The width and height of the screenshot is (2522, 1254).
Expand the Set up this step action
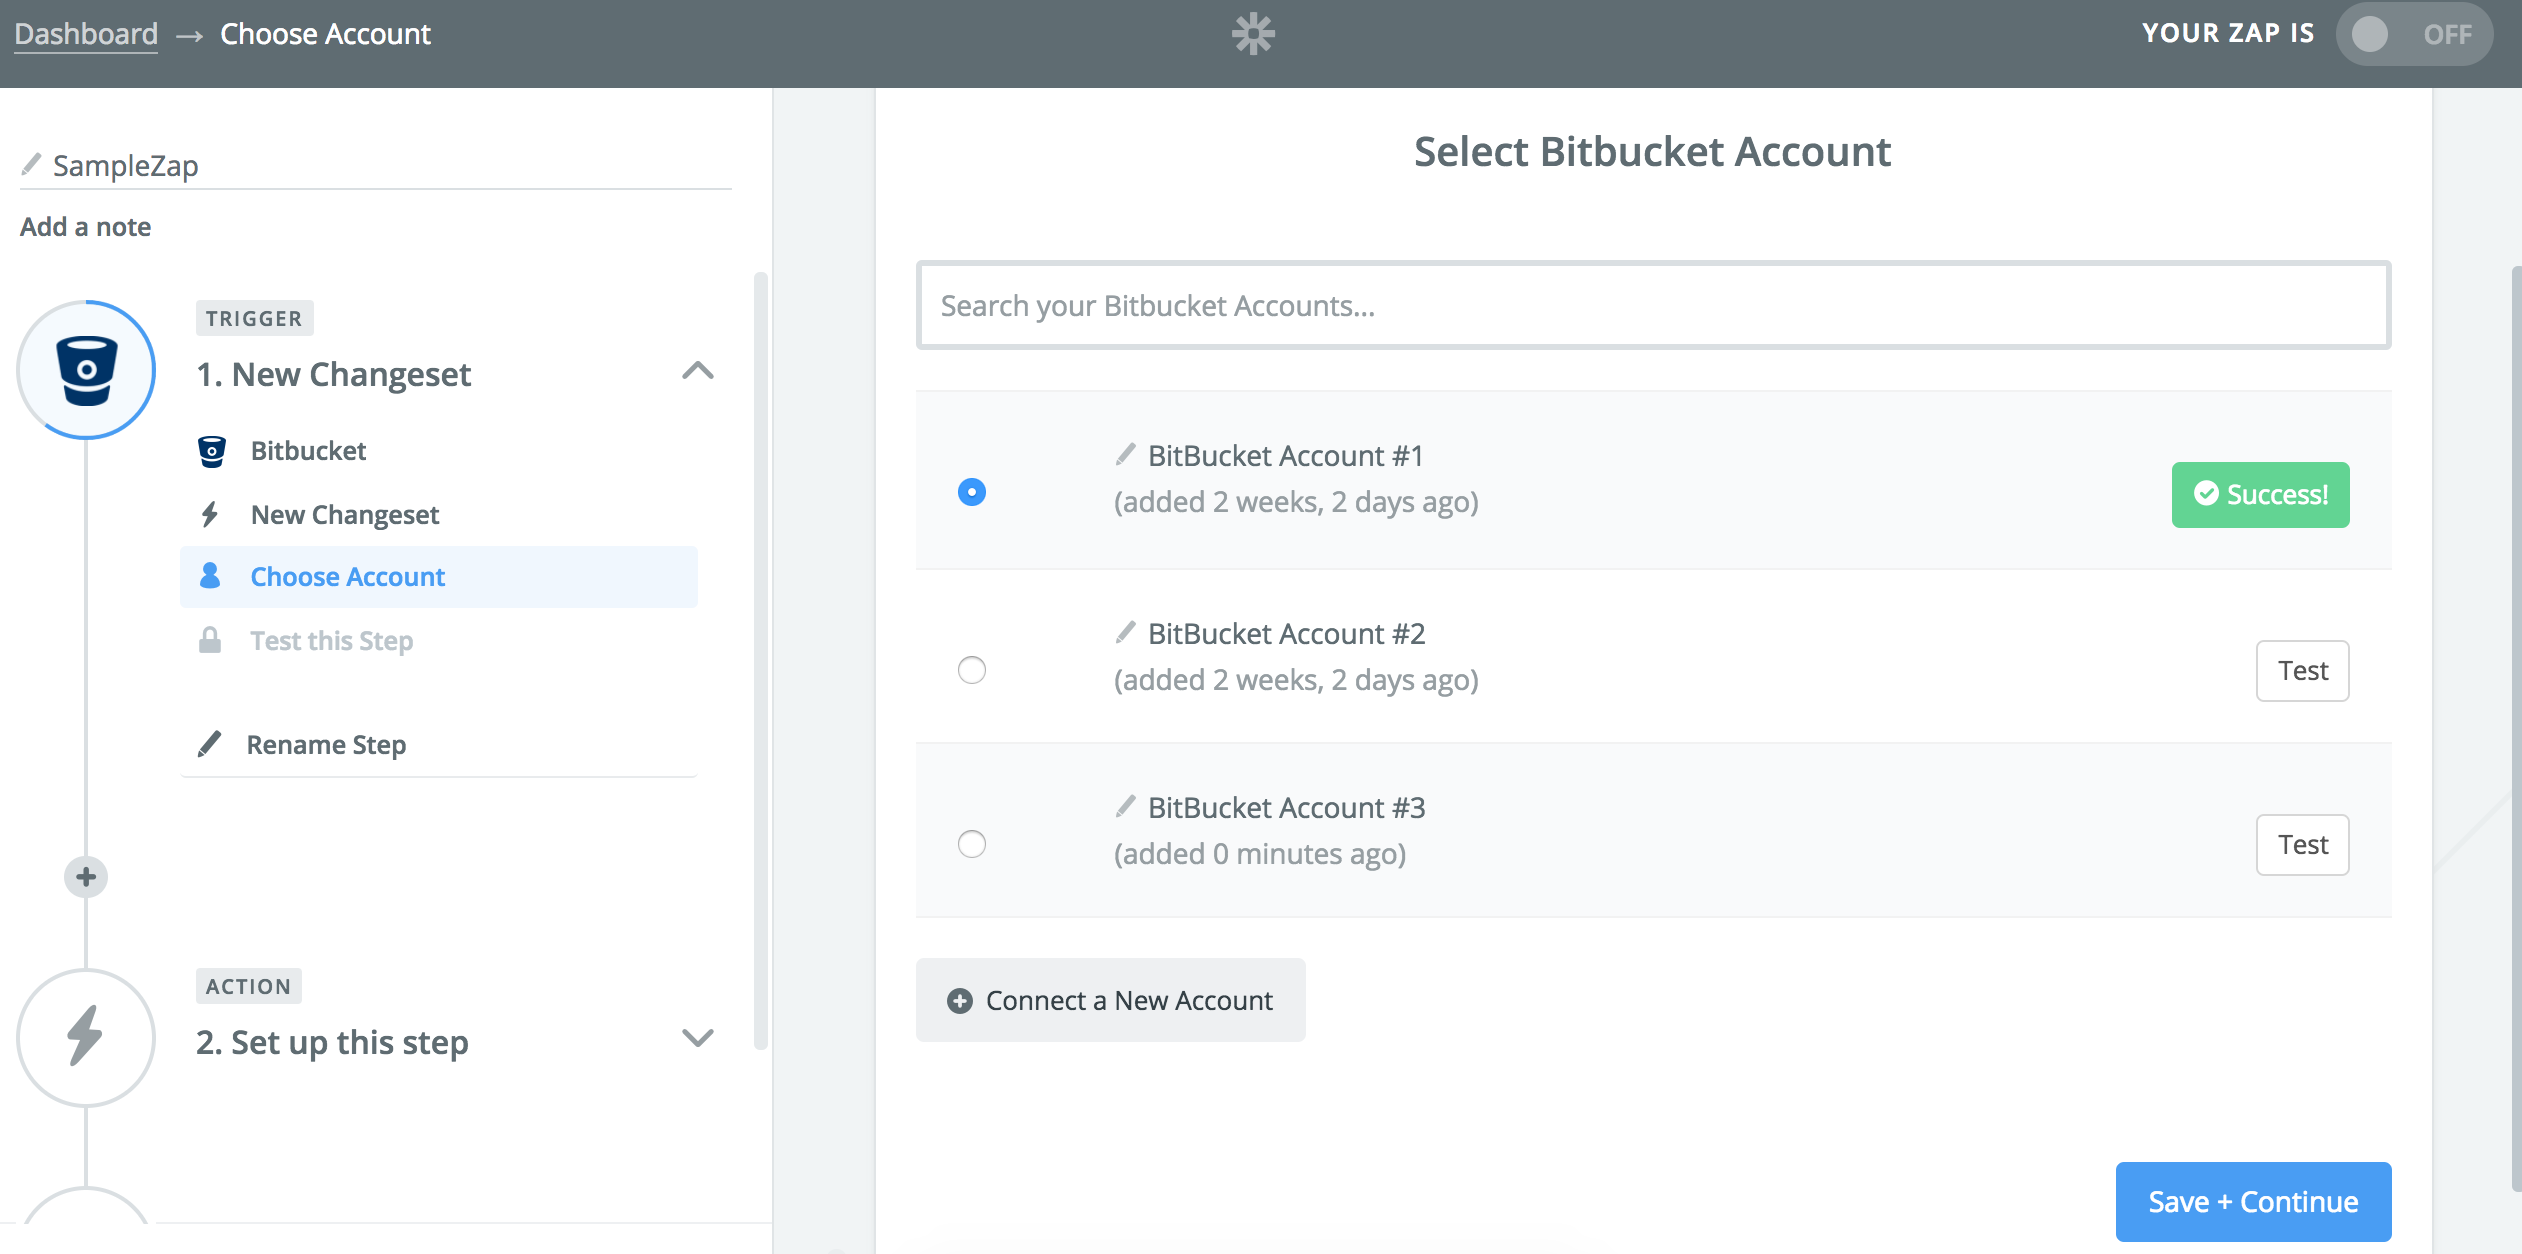(x=698, y=1038)
